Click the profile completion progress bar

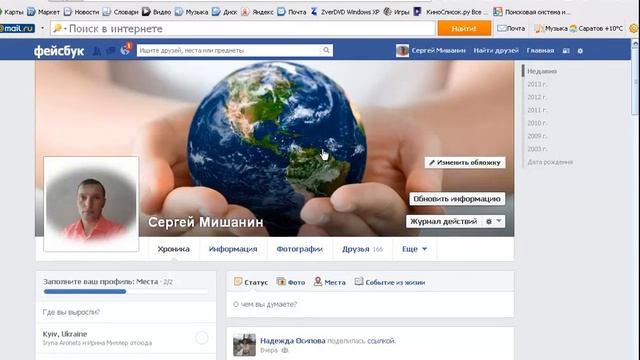tap(126, 291)
